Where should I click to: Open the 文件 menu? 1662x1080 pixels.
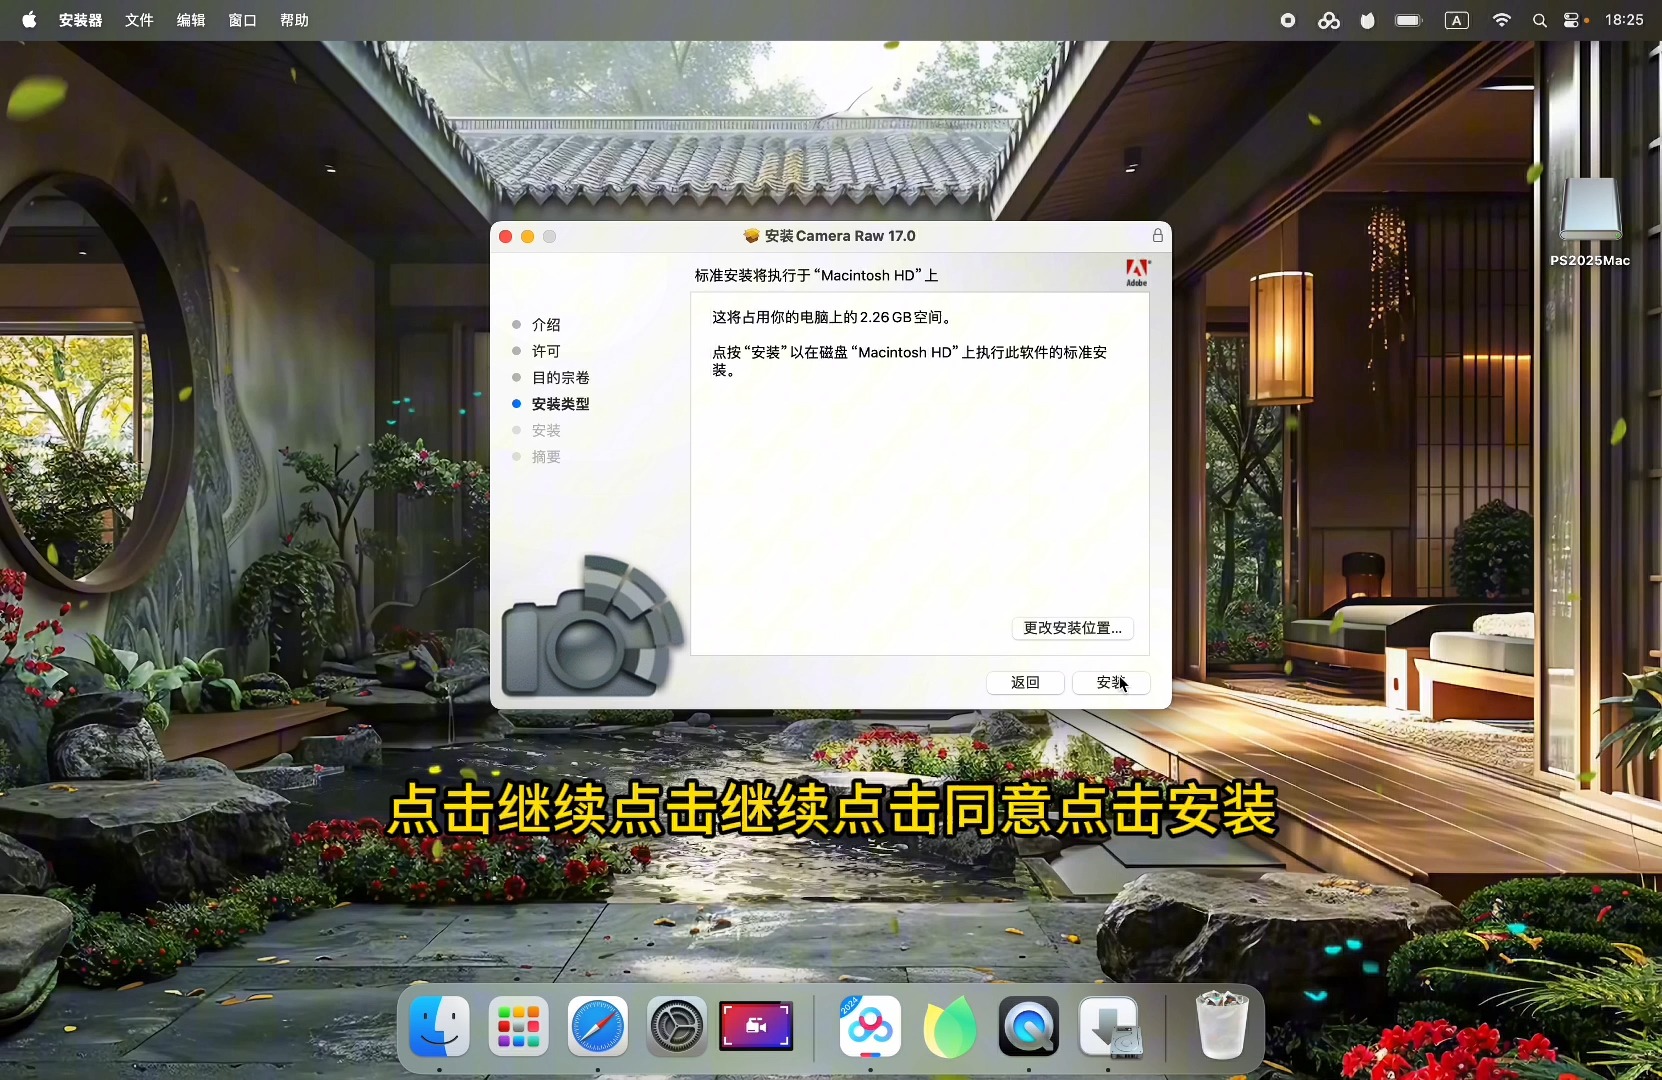tap(139, 20)
